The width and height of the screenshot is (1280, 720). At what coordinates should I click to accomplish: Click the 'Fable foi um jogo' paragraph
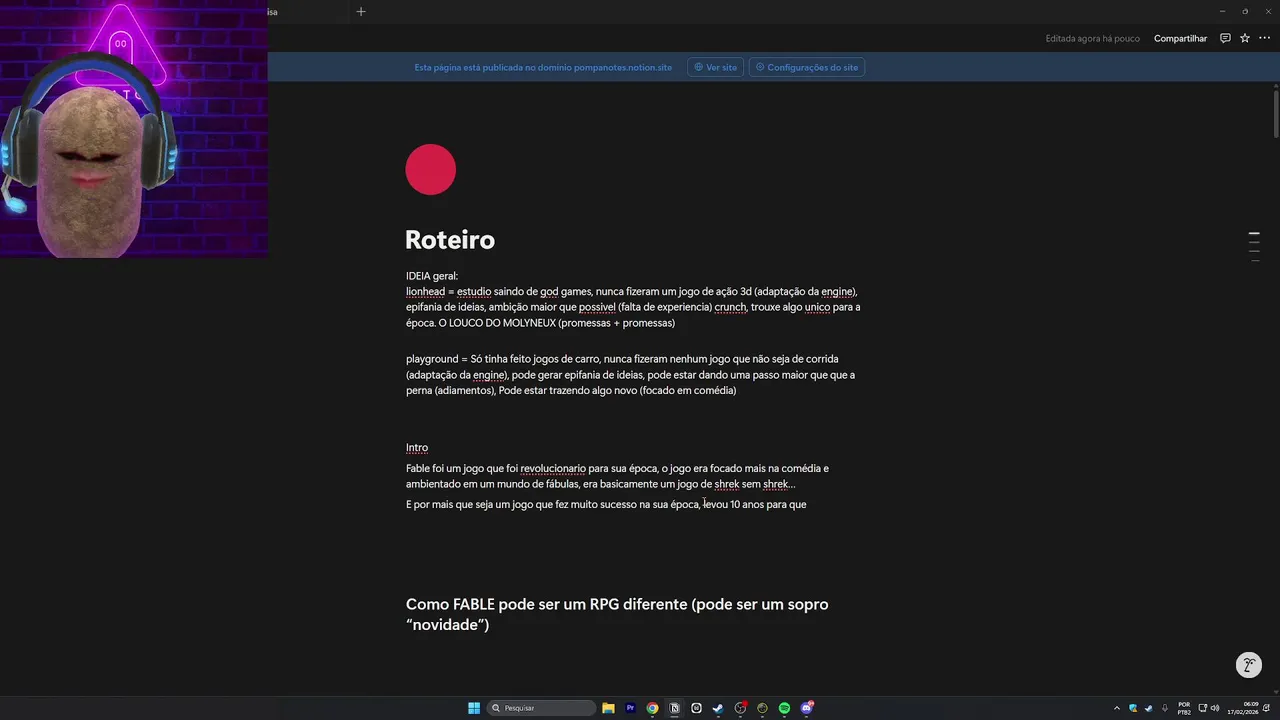(x=618, y=476)
